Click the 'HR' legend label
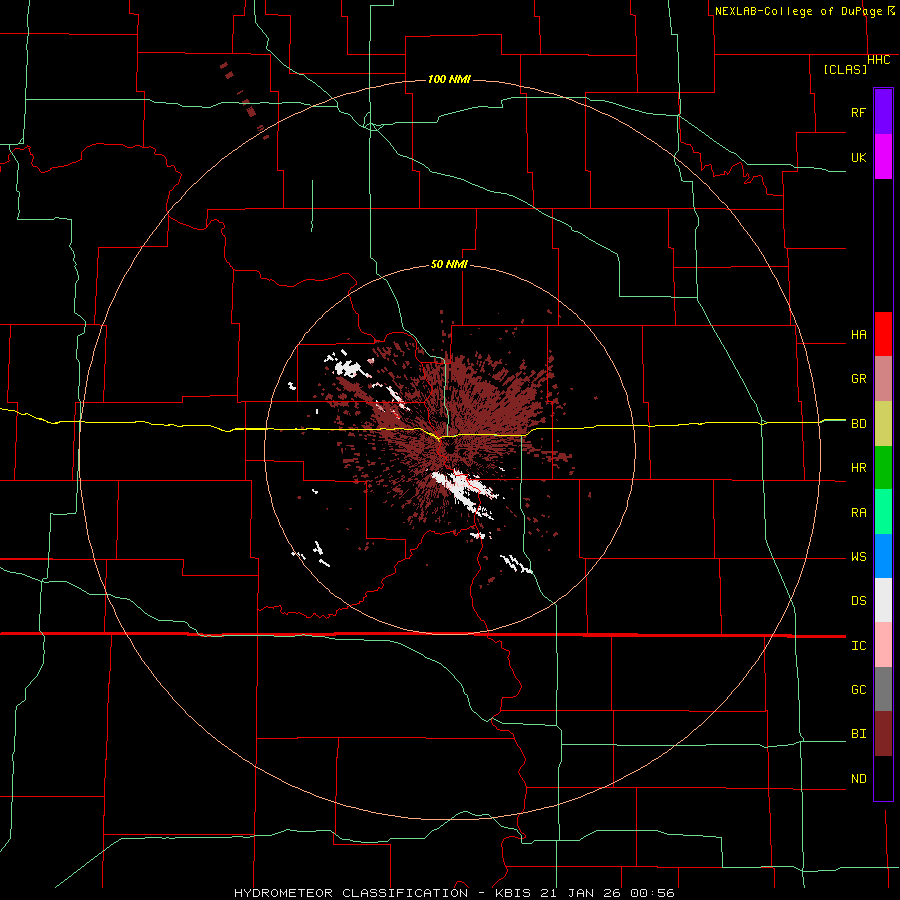The height and width of the screenshot is (900, 900). (x=858, y=468)
